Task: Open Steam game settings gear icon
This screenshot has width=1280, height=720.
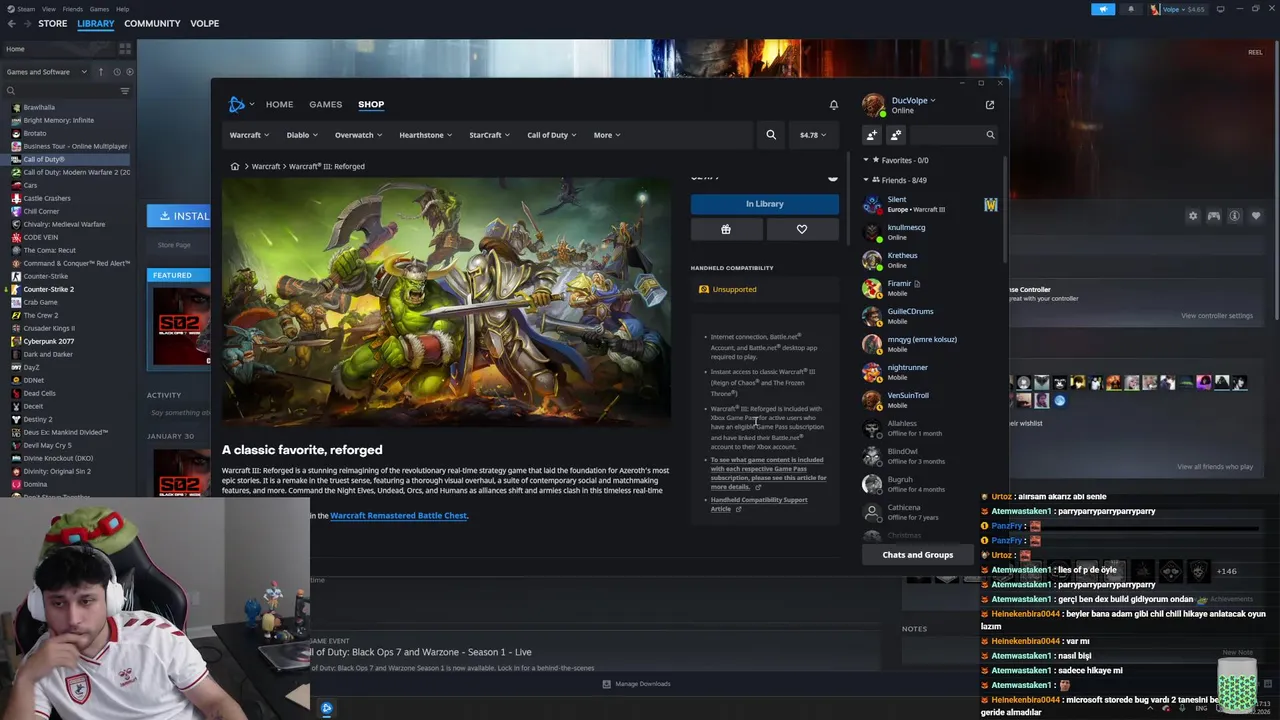Action: (1193, 216)
